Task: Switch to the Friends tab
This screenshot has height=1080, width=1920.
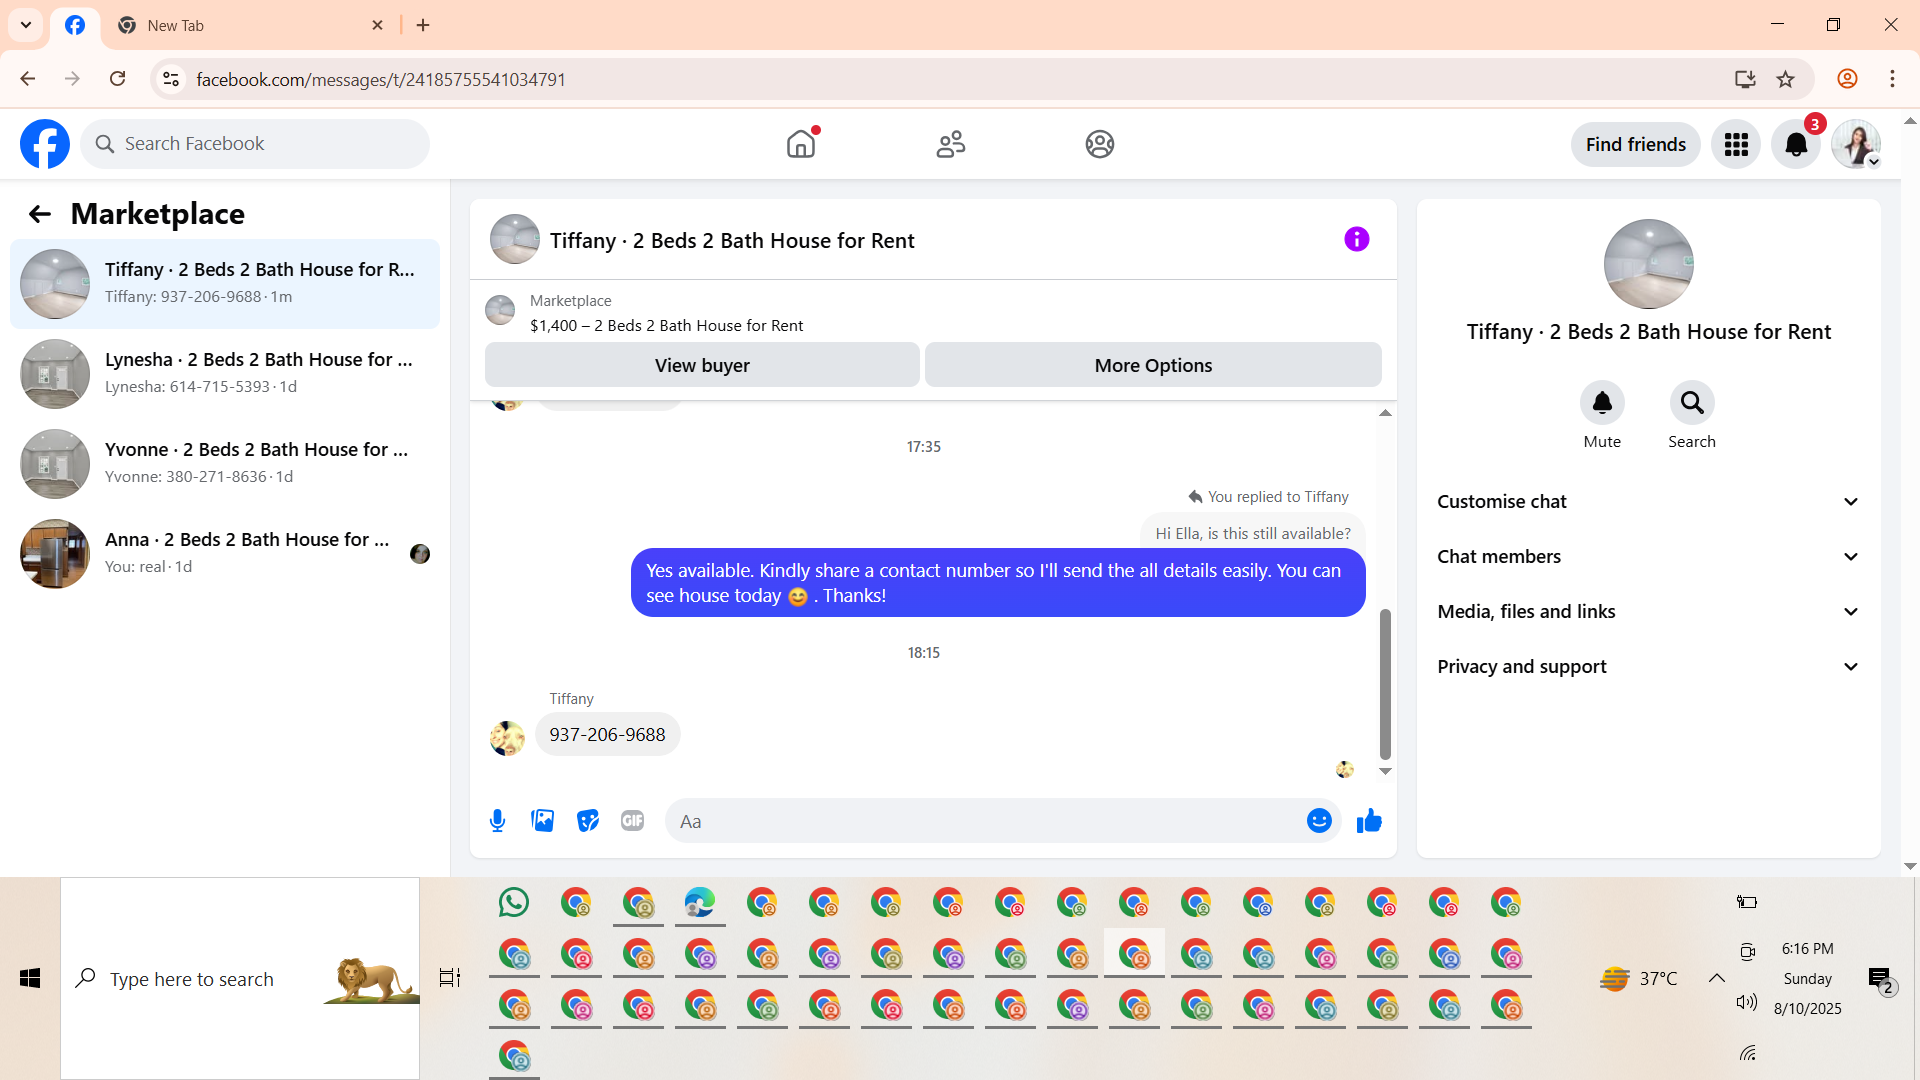Action: pyautogui.click(x=950, y=145)
